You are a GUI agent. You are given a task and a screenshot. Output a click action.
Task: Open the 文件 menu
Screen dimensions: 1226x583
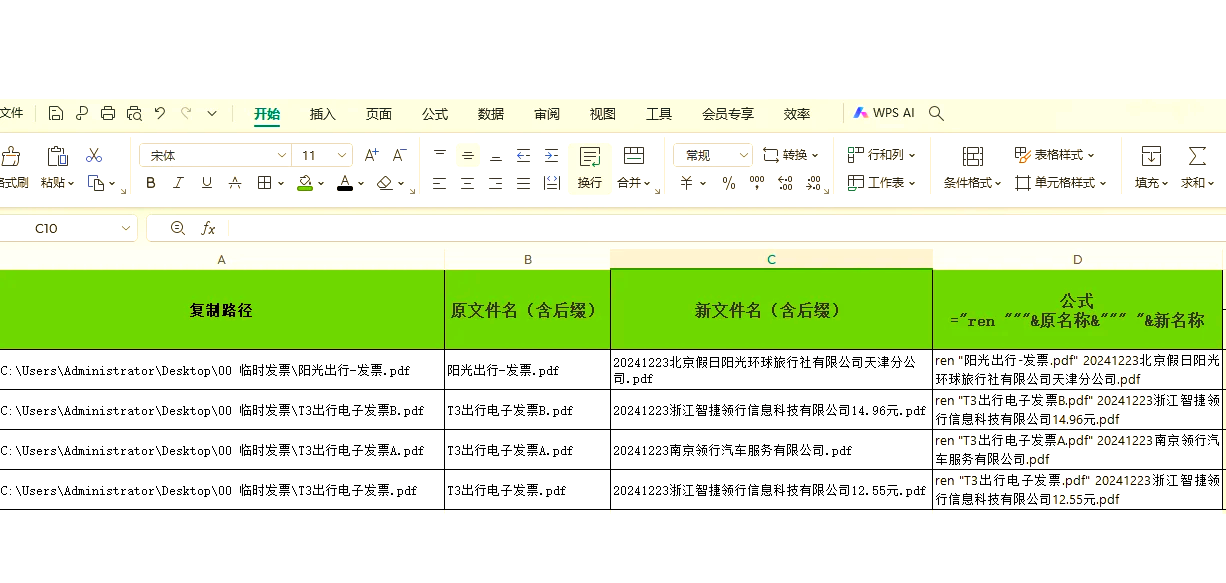(11, 114)
